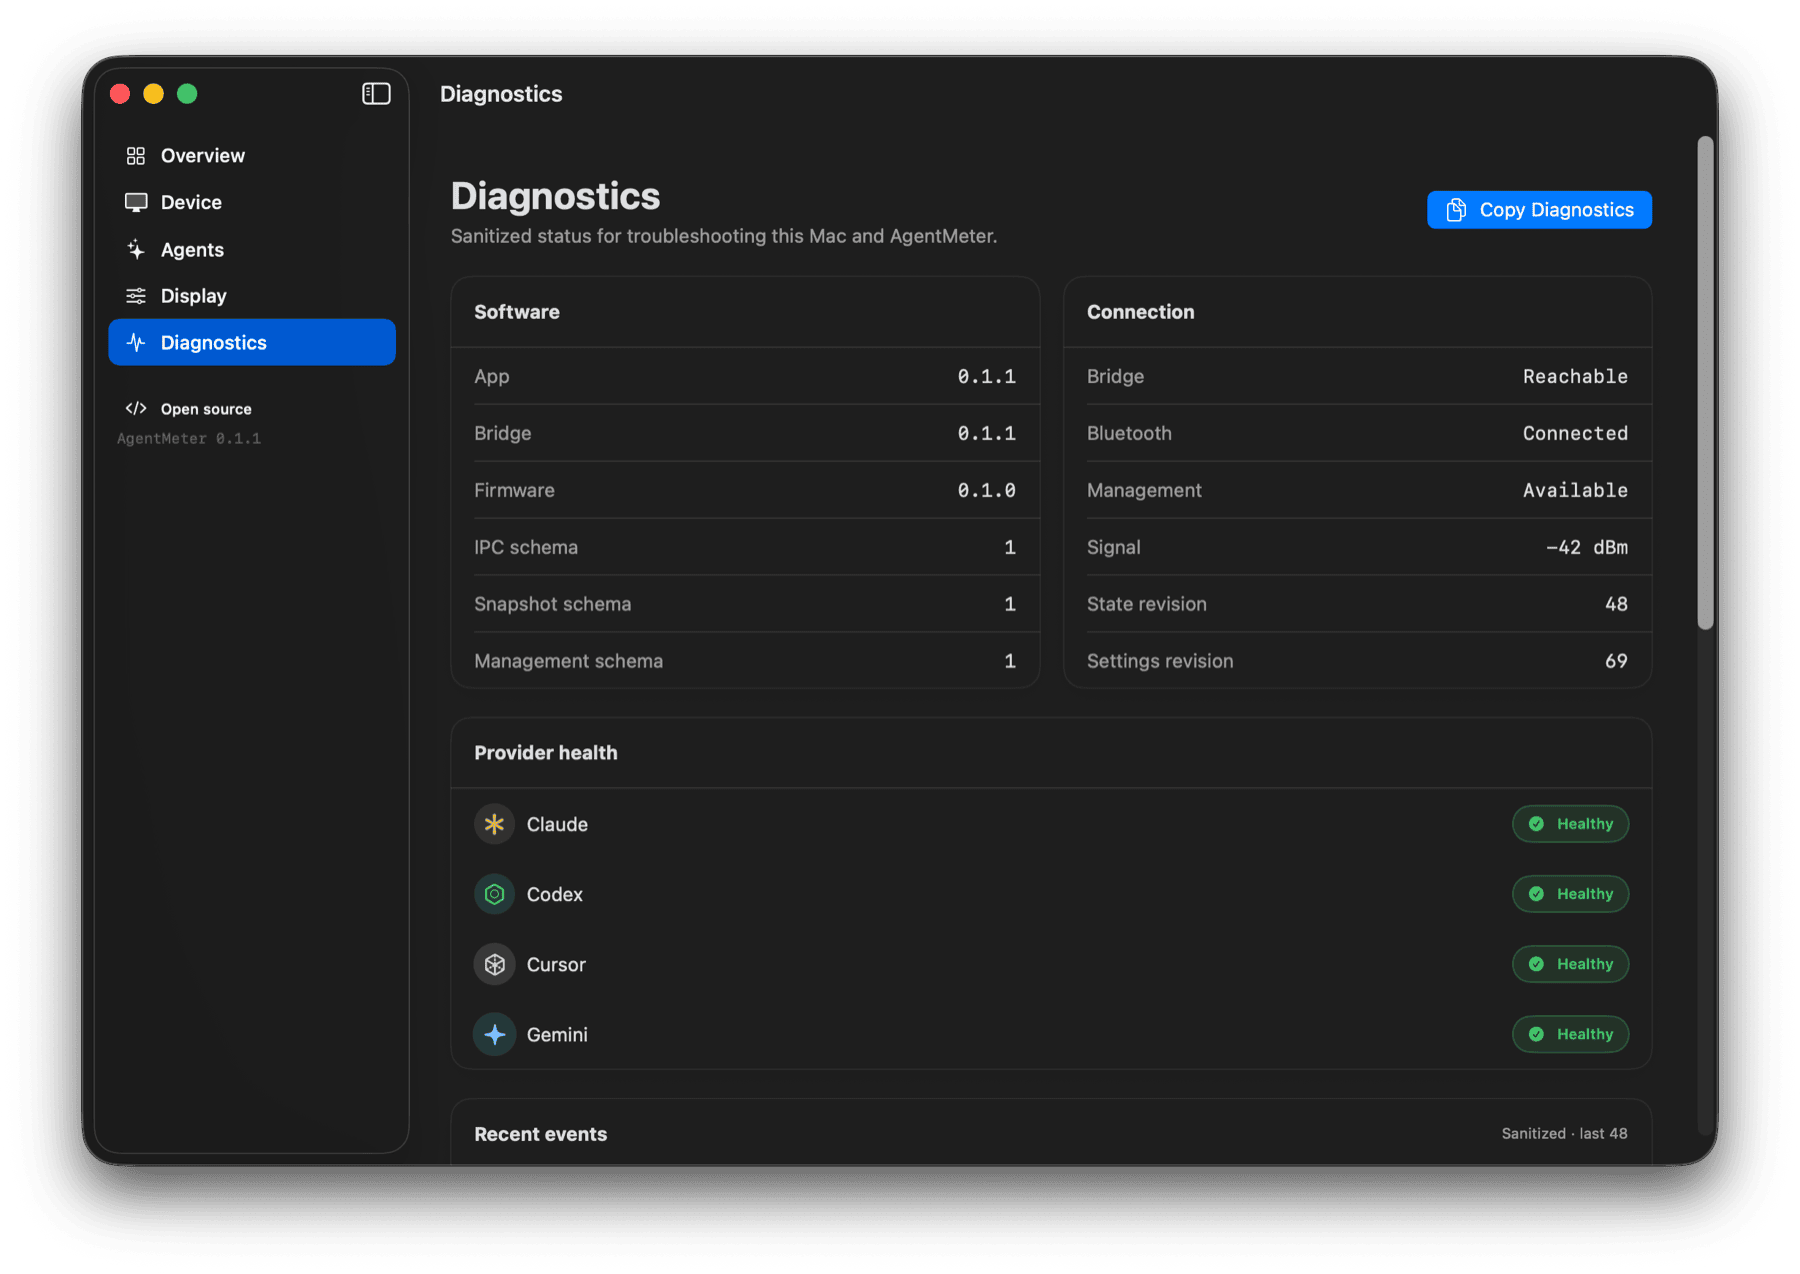This screenshot has width=1800, height=1274.
Task: Click the vertical scrollbar thumb
Action: coord(1705,383)
